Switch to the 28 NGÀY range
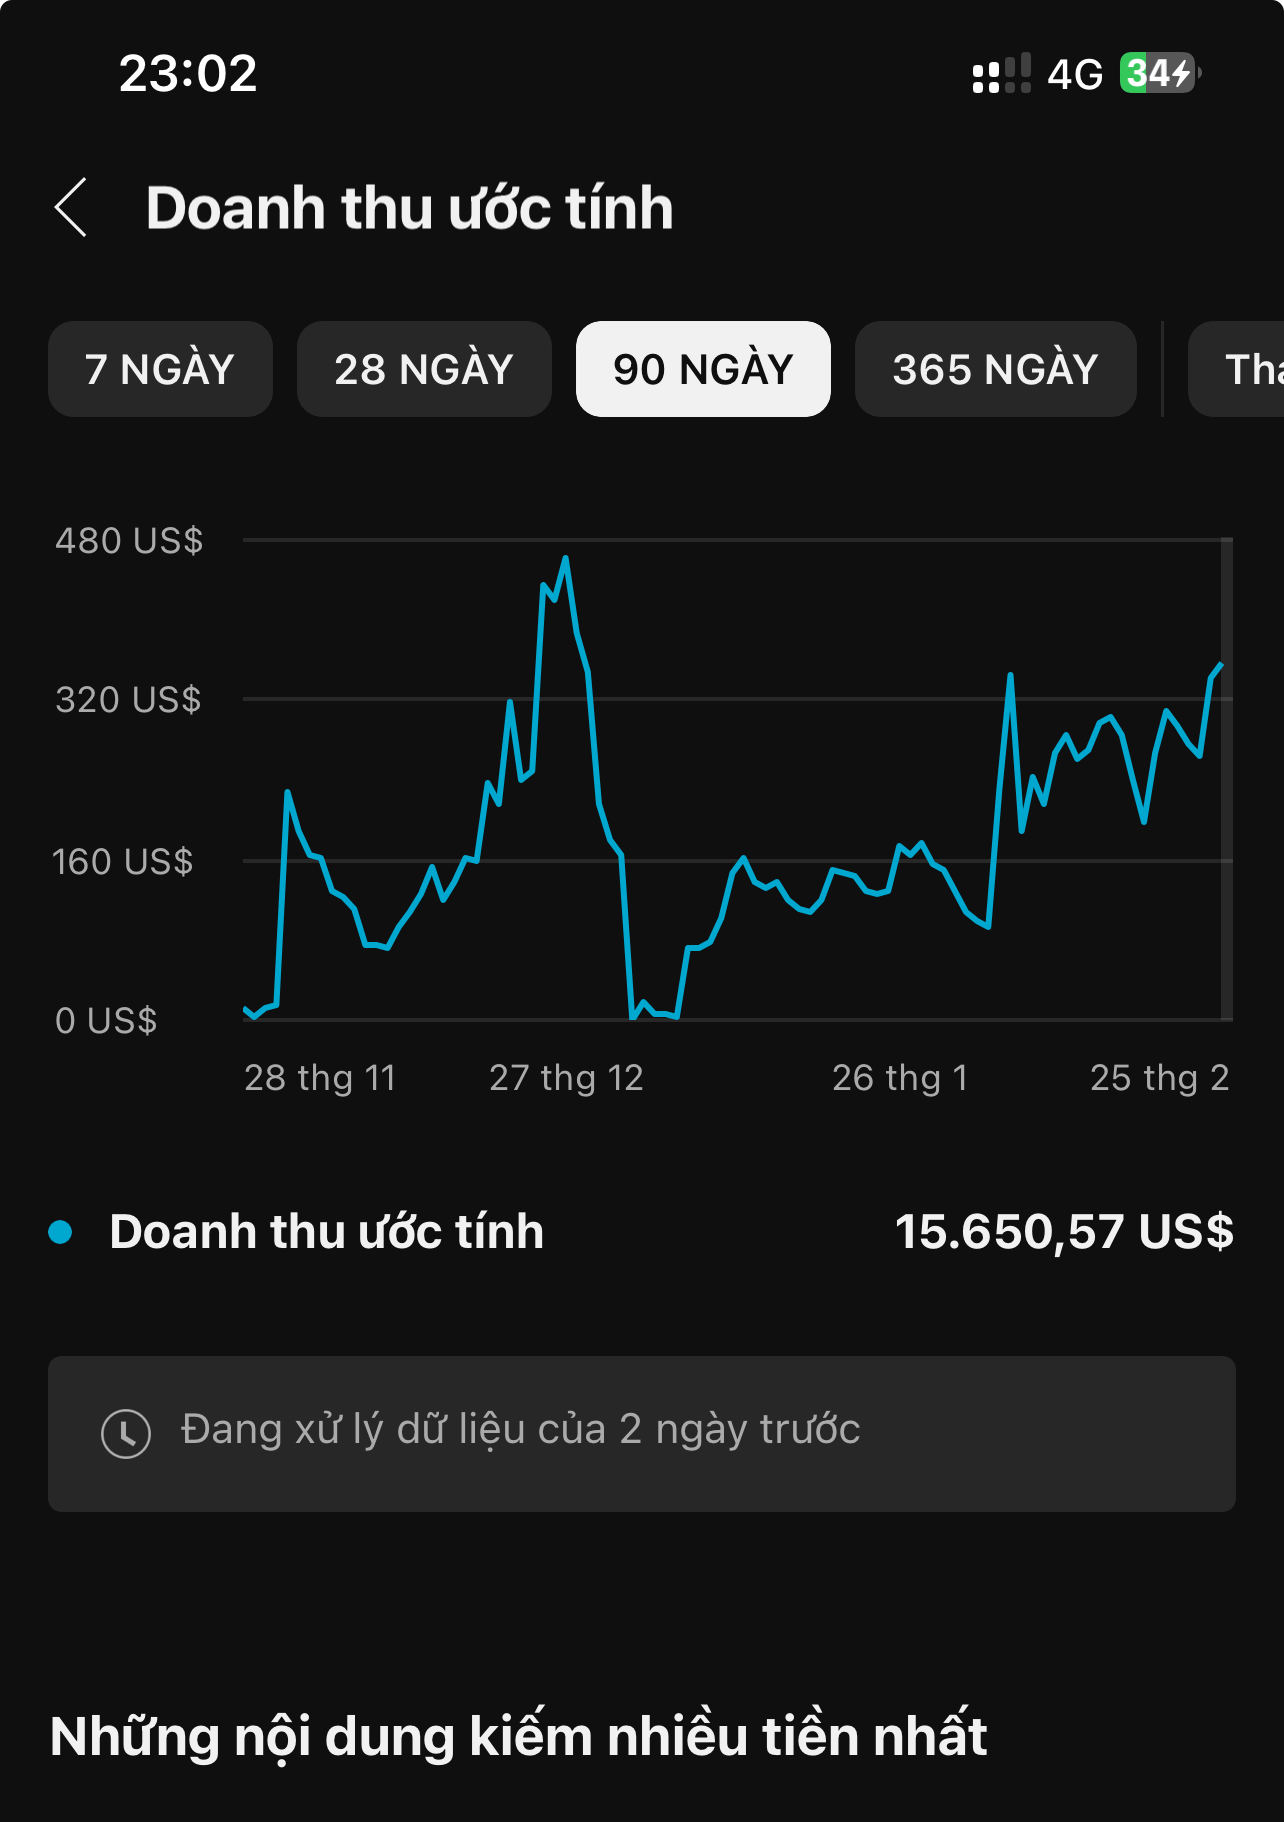1284x1822 pixels. [x=424, y=369]
